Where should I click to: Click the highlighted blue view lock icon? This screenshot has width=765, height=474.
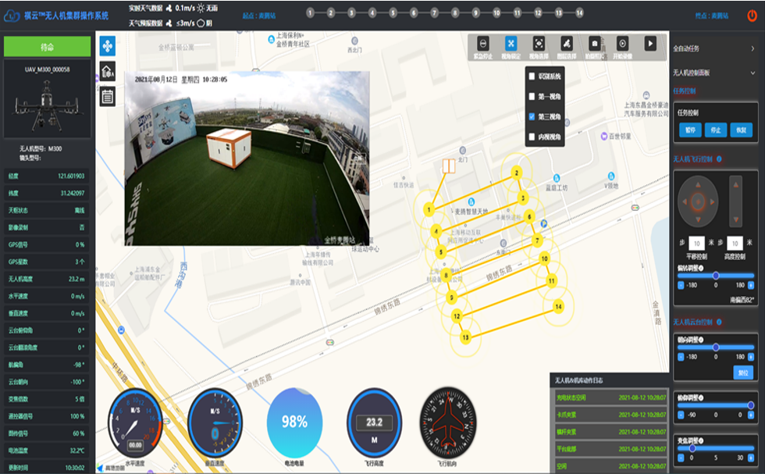(x=511, y=45)
